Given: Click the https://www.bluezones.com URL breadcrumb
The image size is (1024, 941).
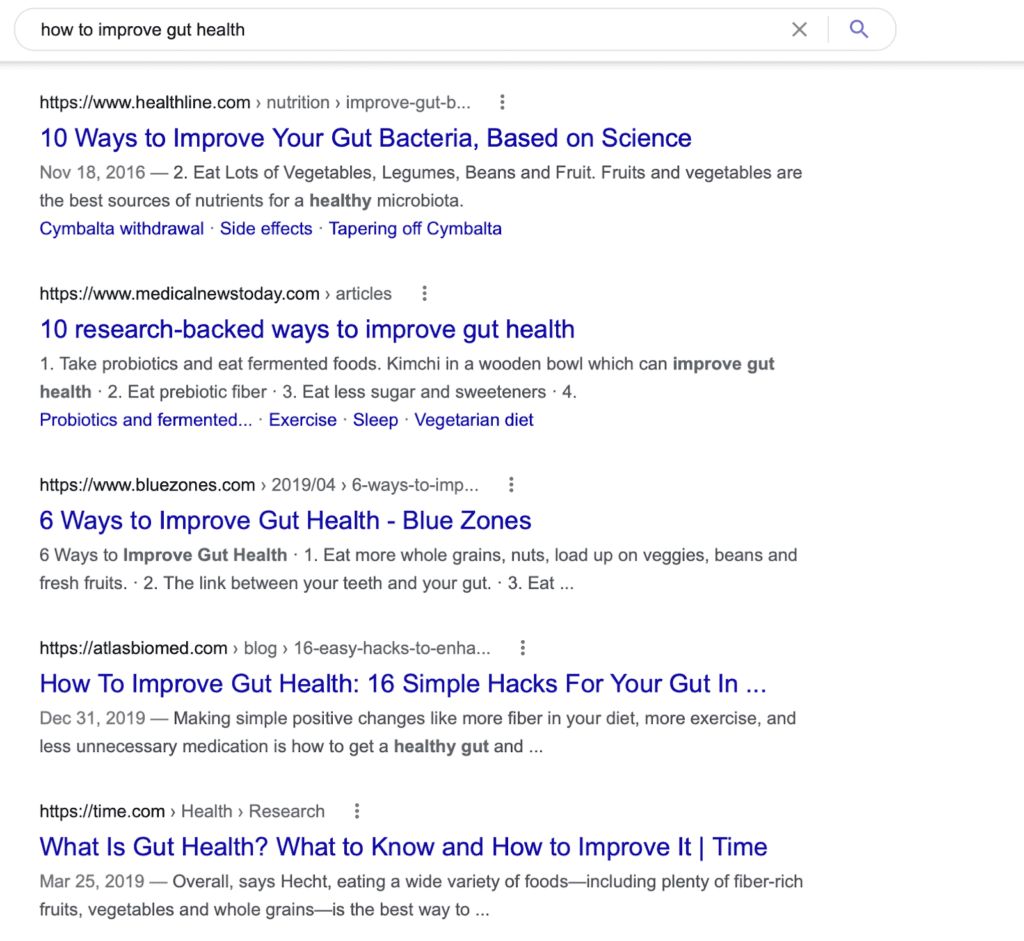Looking at the screenshot, I should pyautogui.click(x=148, y=485).
